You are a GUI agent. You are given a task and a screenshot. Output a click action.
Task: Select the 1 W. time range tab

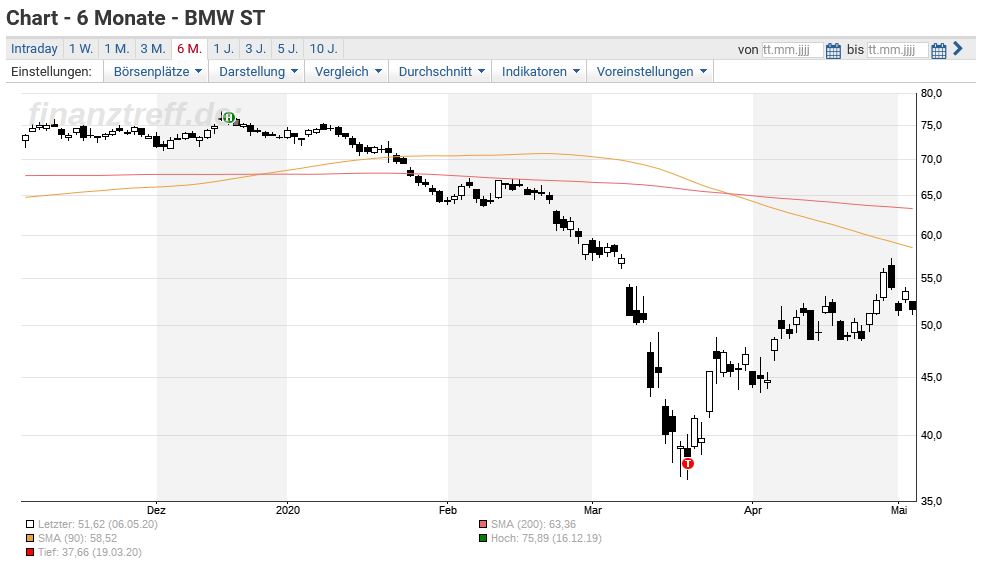[x=80, y=49]
